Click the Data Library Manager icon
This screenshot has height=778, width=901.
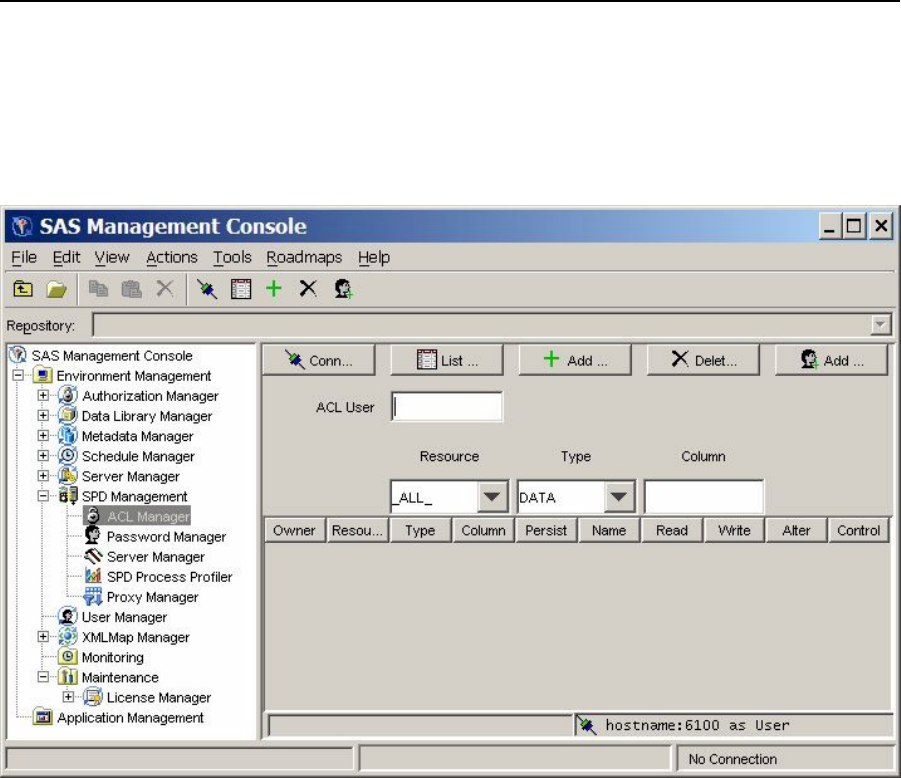(68, 415)
